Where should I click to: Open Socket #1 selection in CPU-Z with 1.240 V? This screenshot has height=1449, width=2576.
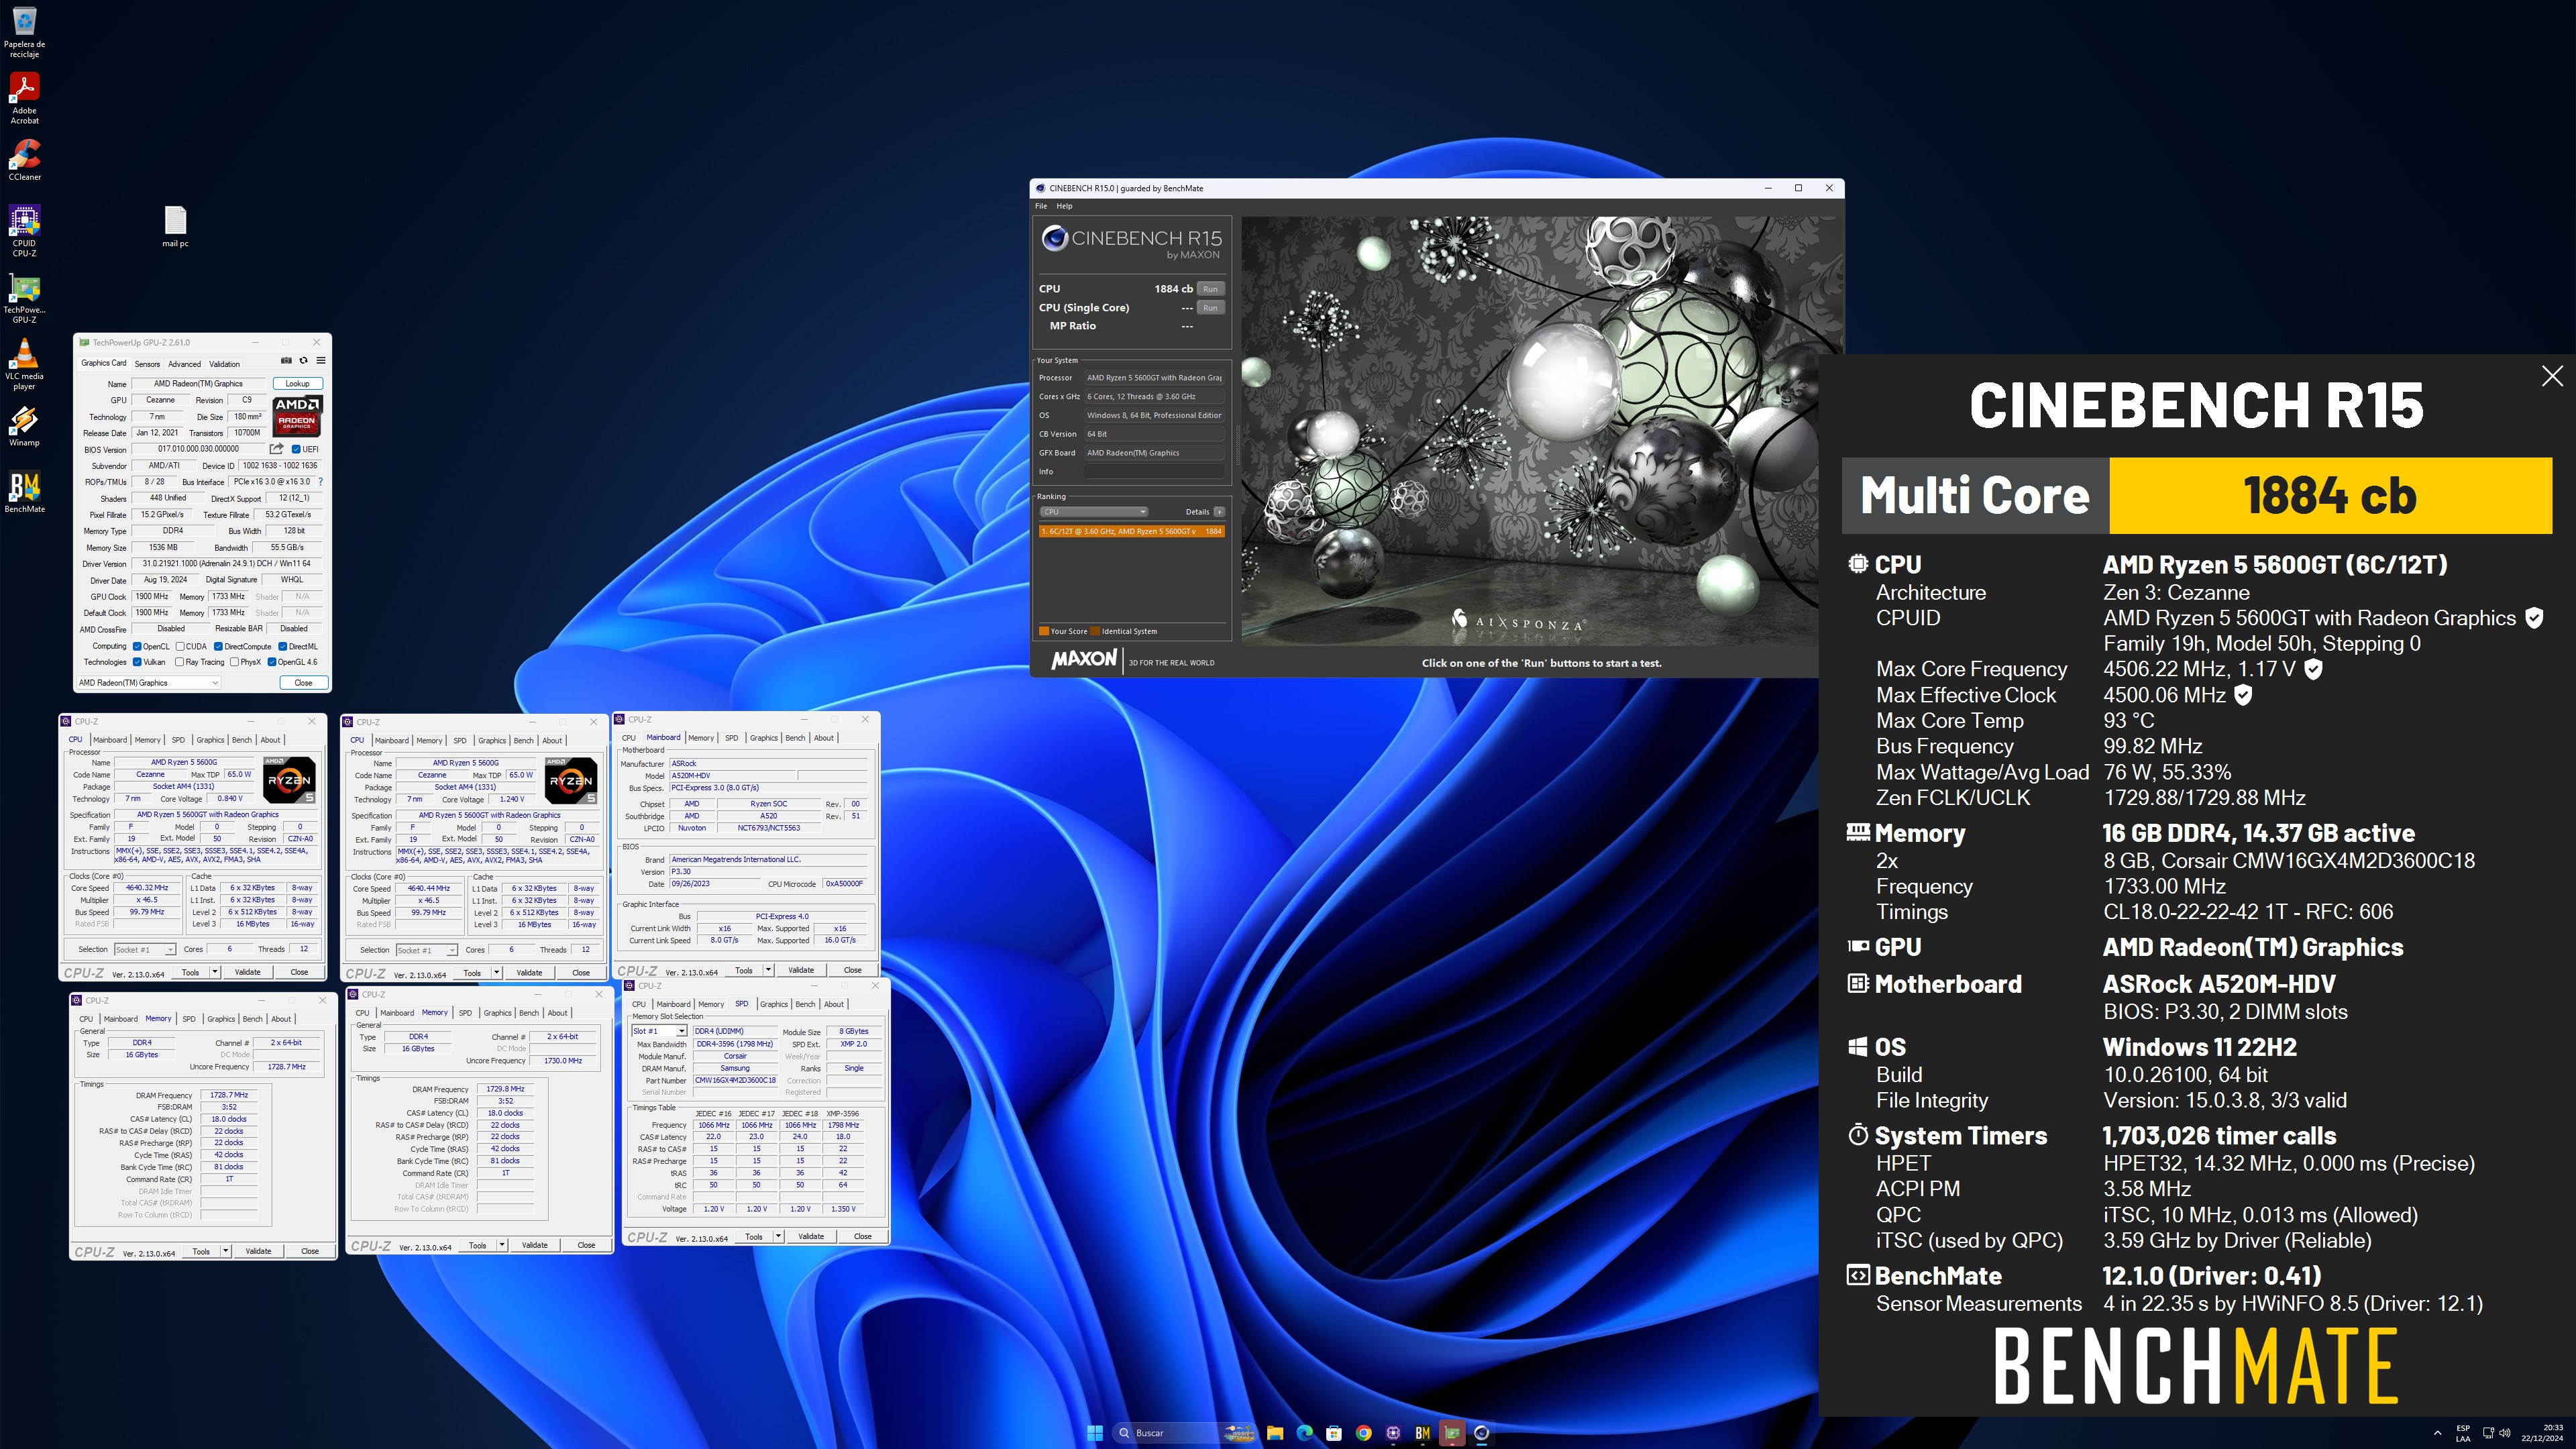[x=427, y=950]
